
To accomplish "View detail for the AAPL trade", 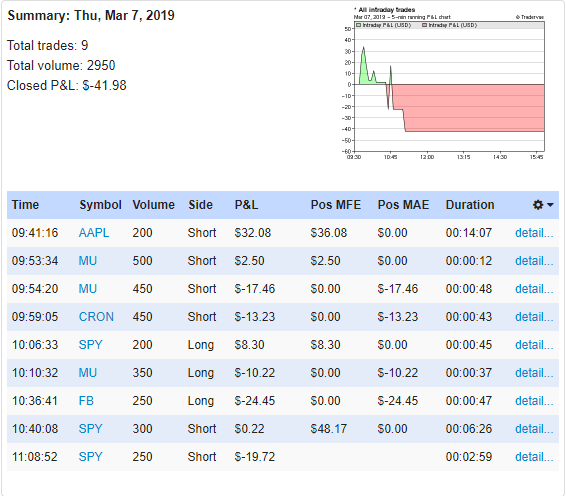I will 534,233.
